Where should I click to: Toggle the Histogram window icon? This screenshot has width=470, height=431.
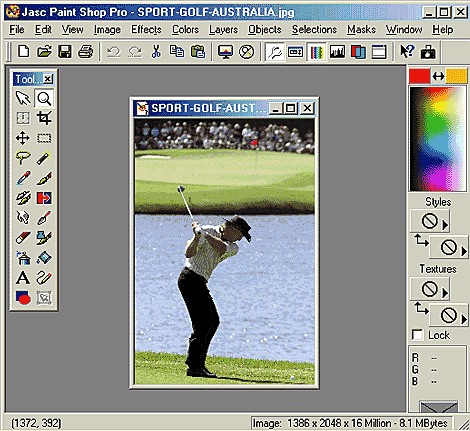pos(337,52)
